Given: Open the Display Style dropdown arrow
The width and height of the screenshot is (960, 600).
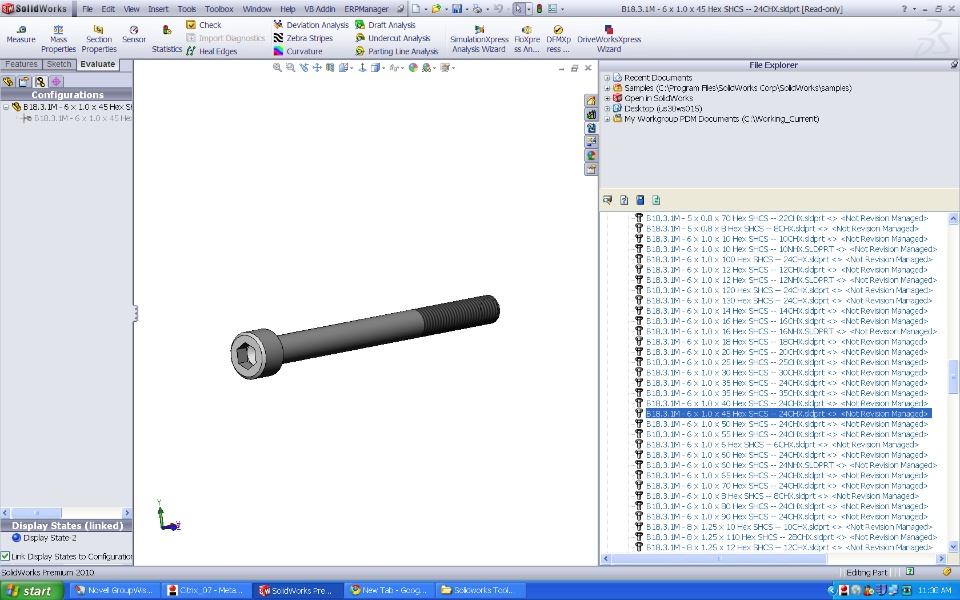Looking at the screenshot, I should tap(383, 68).
